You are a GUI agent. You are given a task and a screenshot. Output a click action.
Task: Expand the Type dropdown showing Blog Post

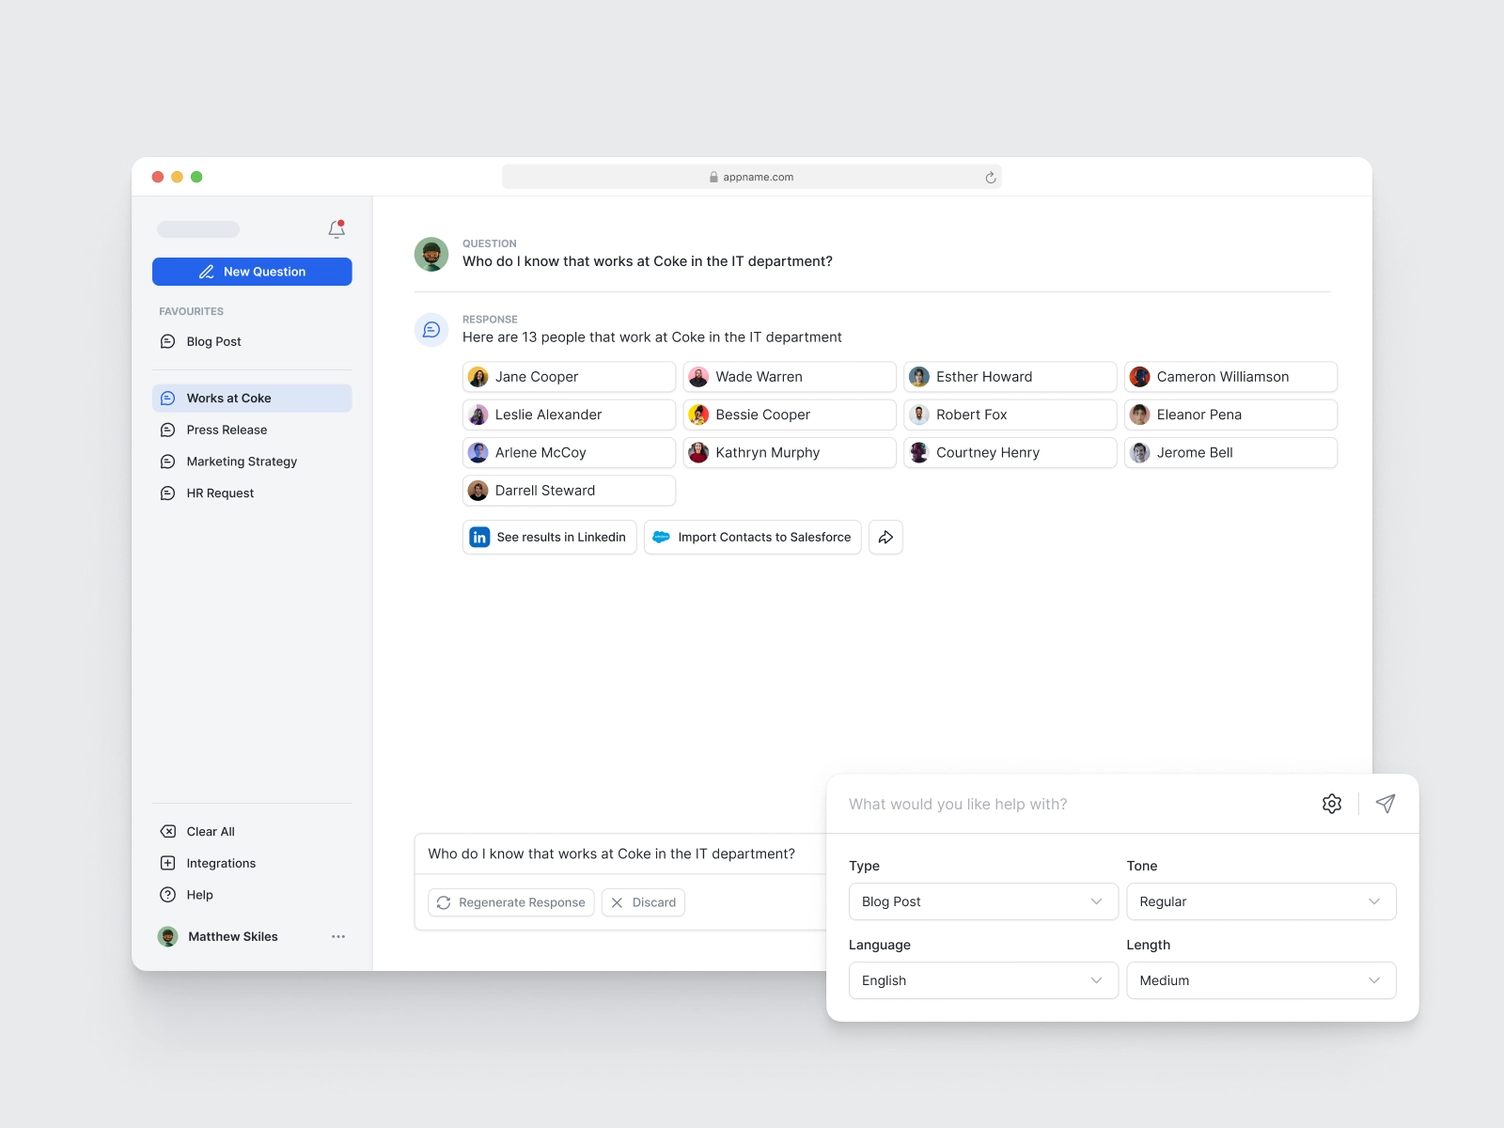click(982, 901)
